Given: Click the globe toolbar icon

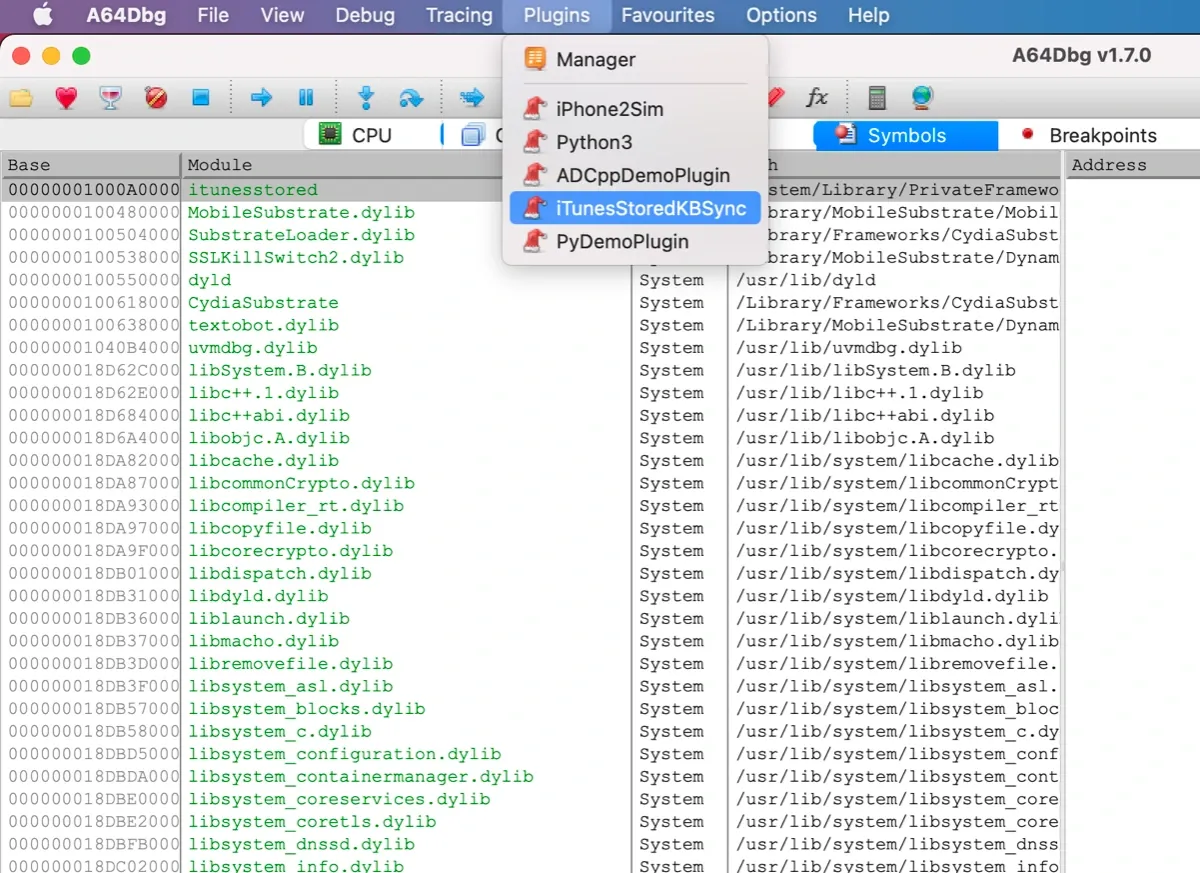Looking at the screenshot, I should coord(922,97).
